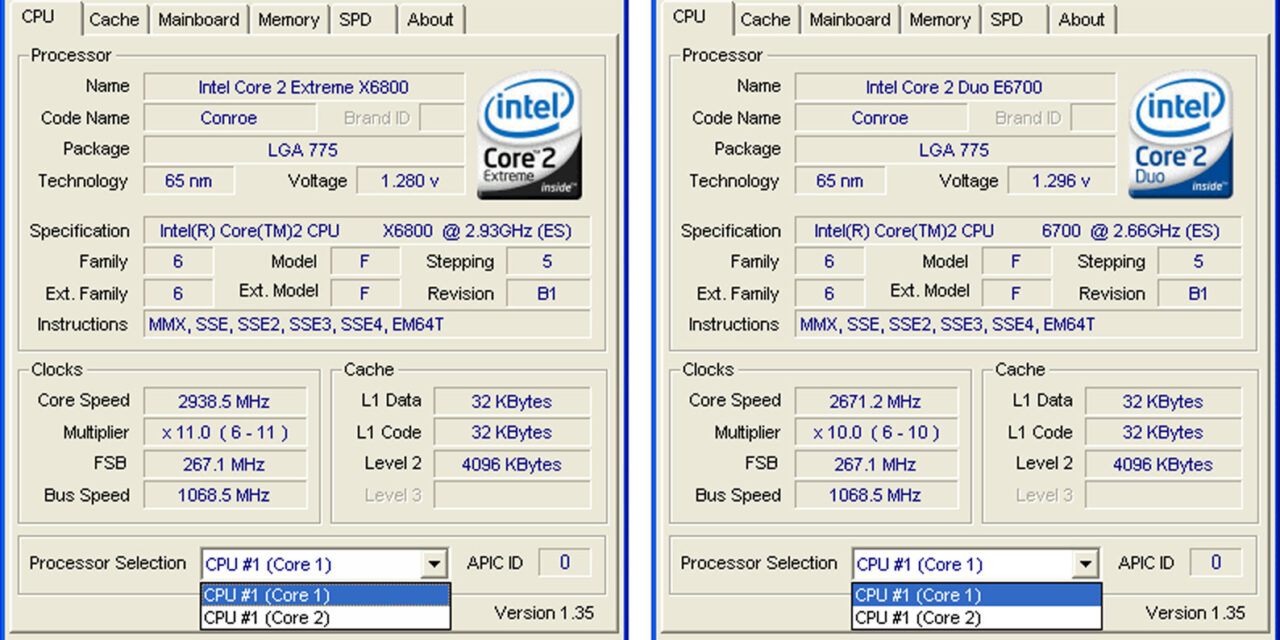Open Memory tab in E6700 window
This screenshot has height=640, width=1280.
(940, 19)
